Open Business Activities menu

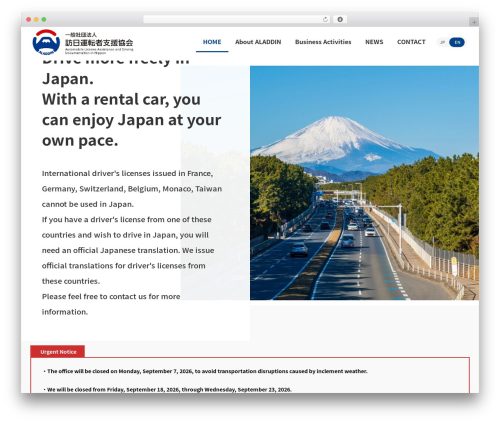pos(323,42)
